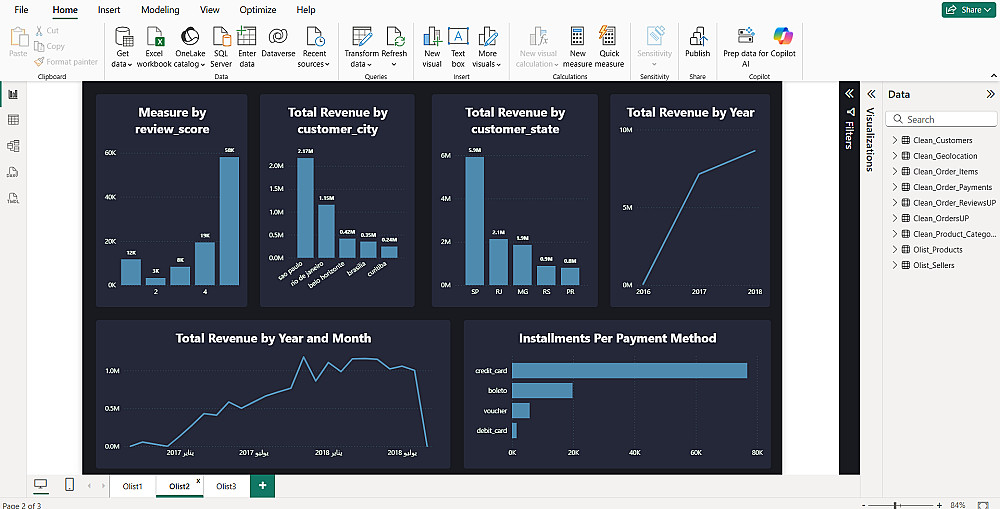Click the Publish icon
Screen dimensions: 1000x509
(x=697, y=36)
